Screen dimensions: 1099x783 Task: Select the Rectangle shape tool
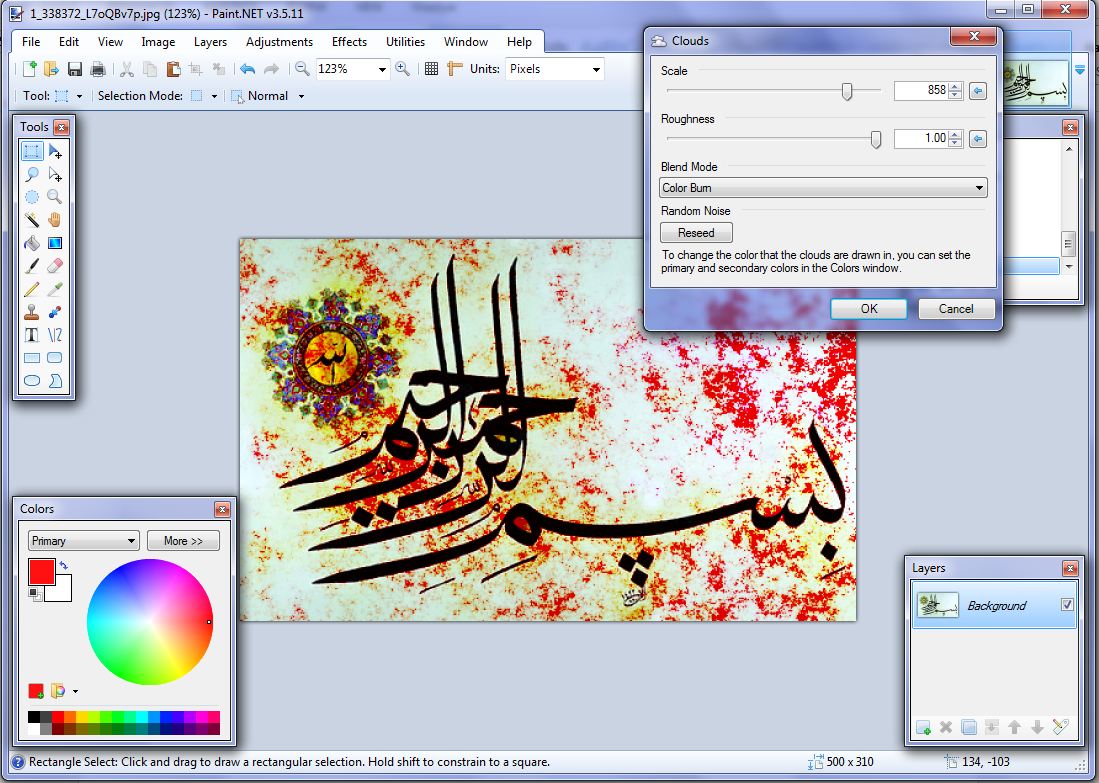(32, 358)
